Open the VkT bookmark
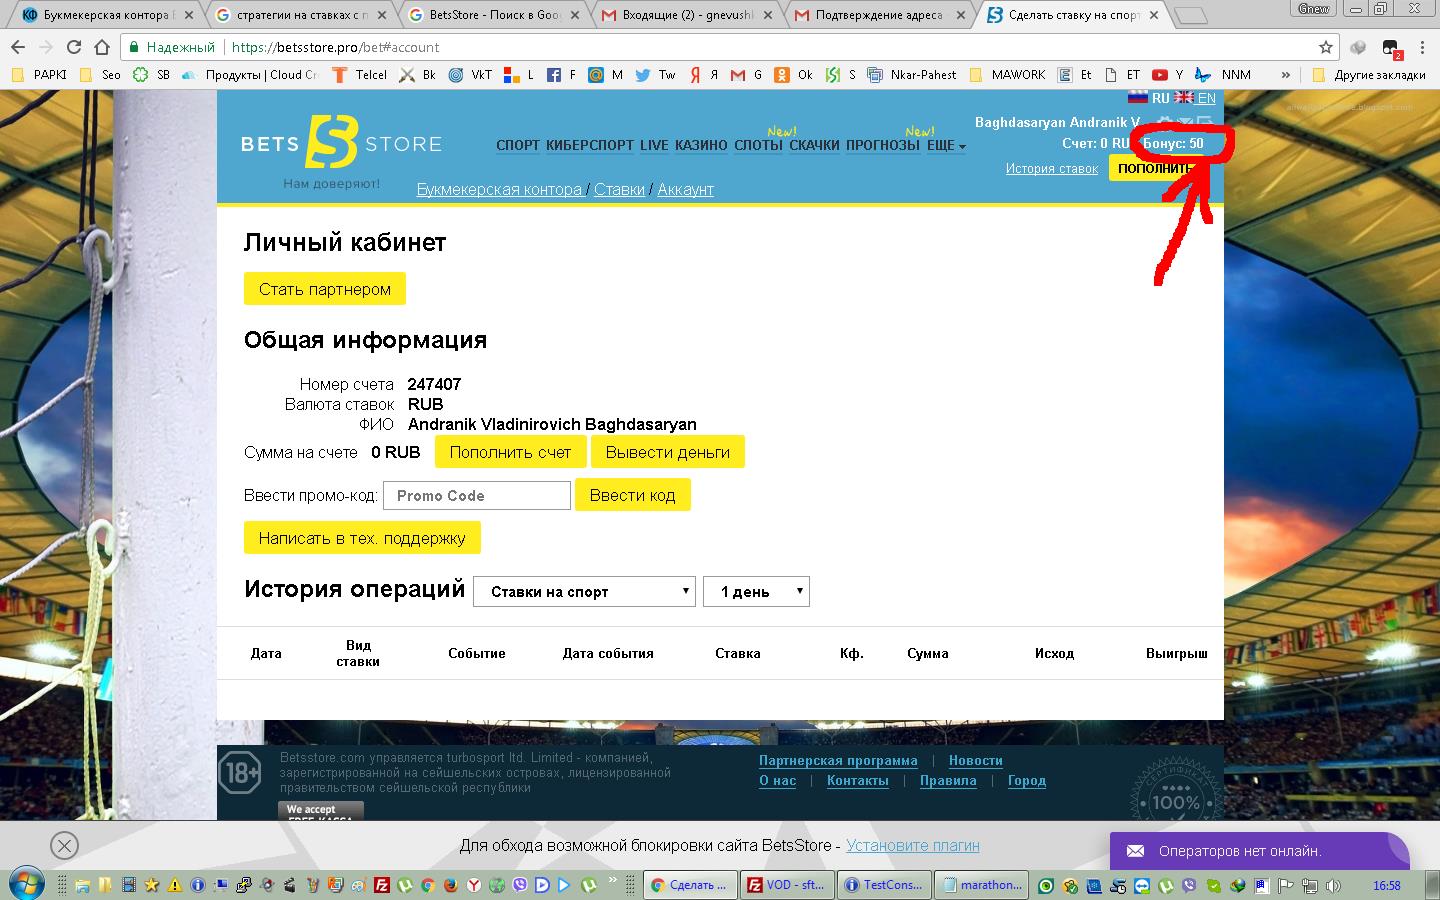The height and width of the screenshot is (900, 1440). pos(470,75)
